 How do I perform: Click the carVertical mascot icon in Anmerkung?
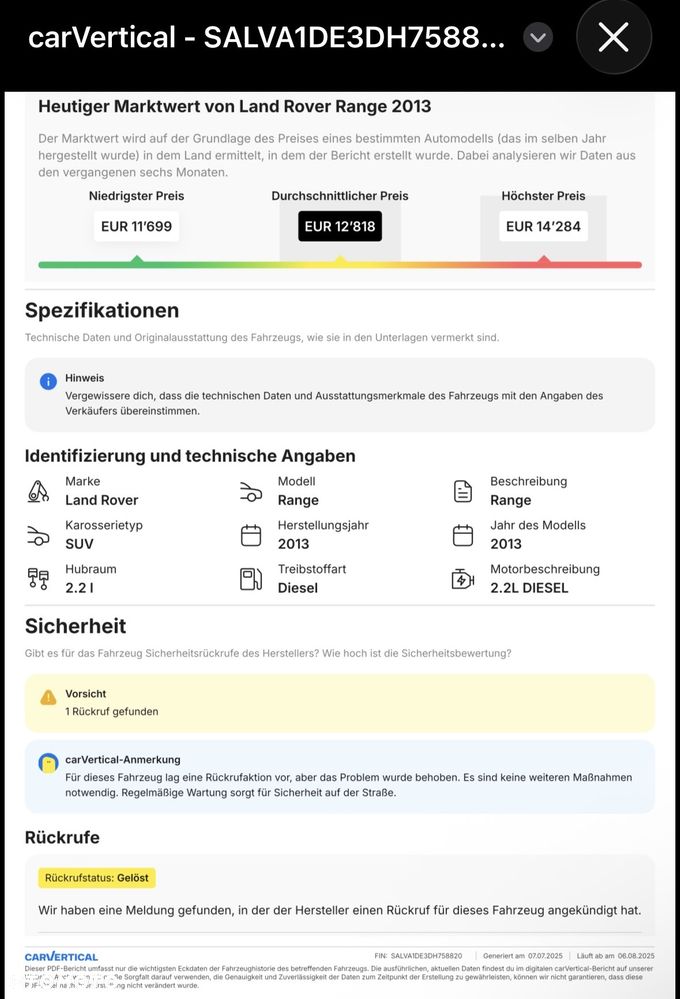(x=48, y=763)
